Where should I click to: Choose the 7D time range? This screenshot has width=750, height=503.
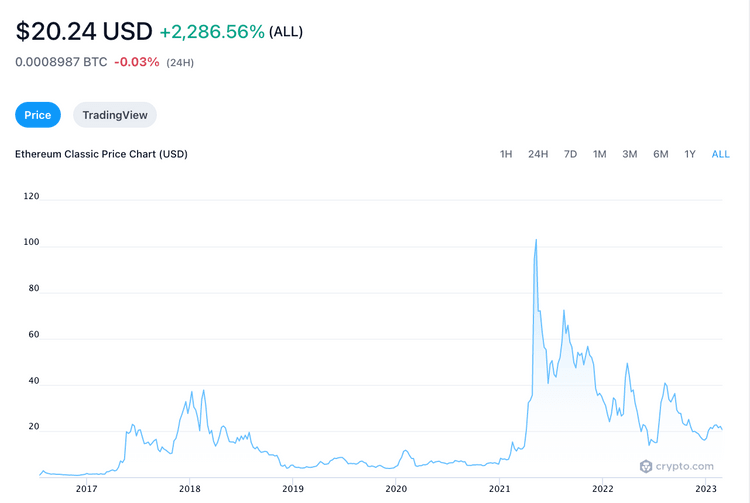(570, 154)
